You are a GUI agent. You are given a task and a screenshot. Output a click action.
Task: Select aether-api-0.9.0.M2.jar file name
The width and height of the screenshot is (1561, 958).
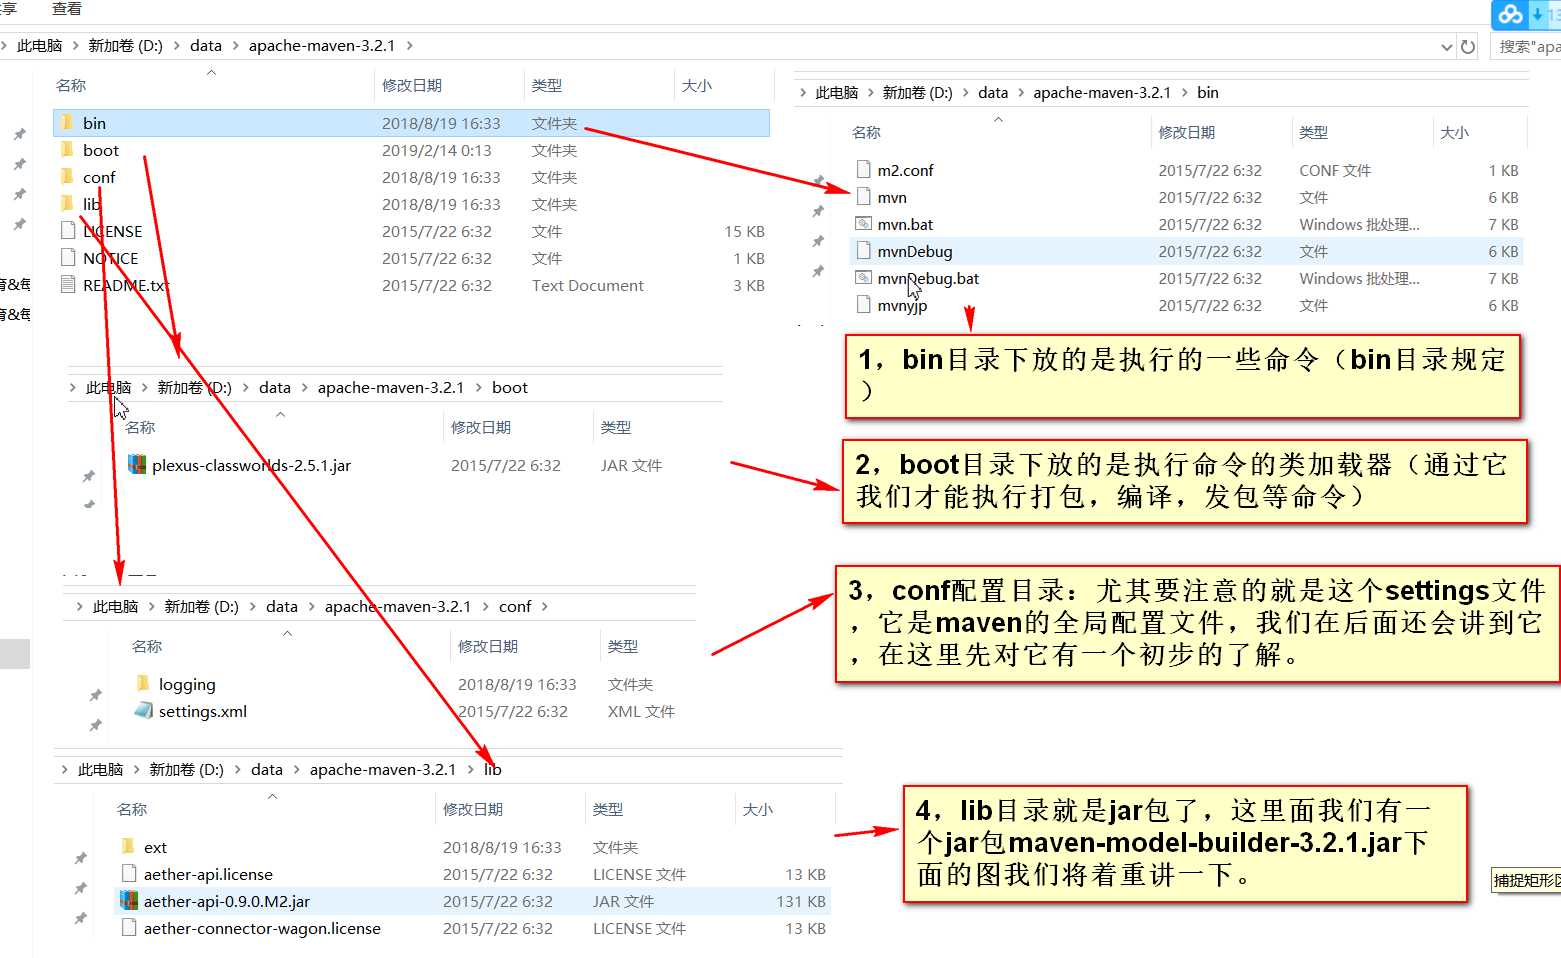[x=227, y=901]
